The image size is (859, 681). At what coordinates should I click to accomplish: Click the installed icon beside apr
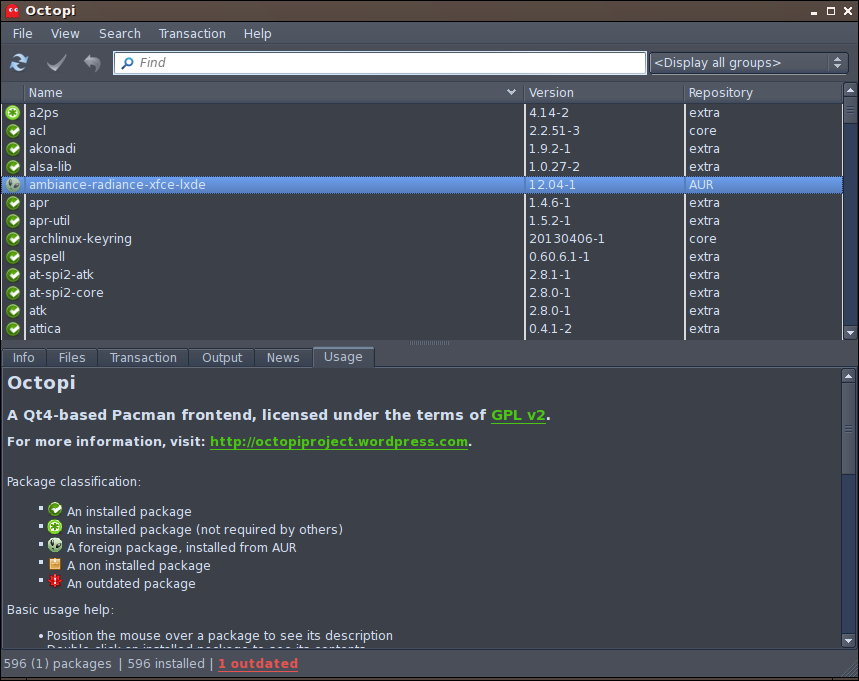pyautogui.click(x=13, y=203)
